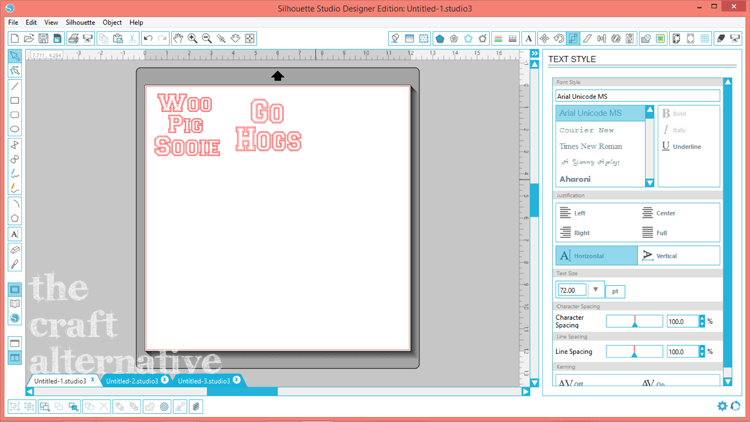Screen dimensions: 750x422
Task: Open the Object menu
Action: (x=112, y=22)
